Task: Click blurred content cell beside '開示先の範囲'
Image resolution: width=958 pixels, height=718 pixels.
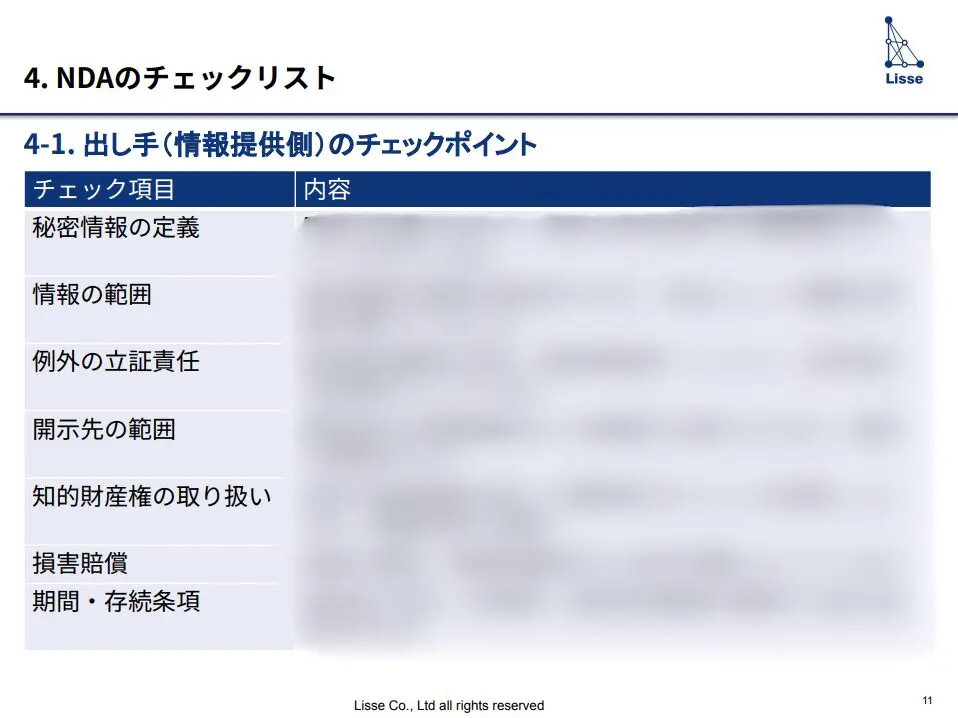Action: click(x=612, y=443)
